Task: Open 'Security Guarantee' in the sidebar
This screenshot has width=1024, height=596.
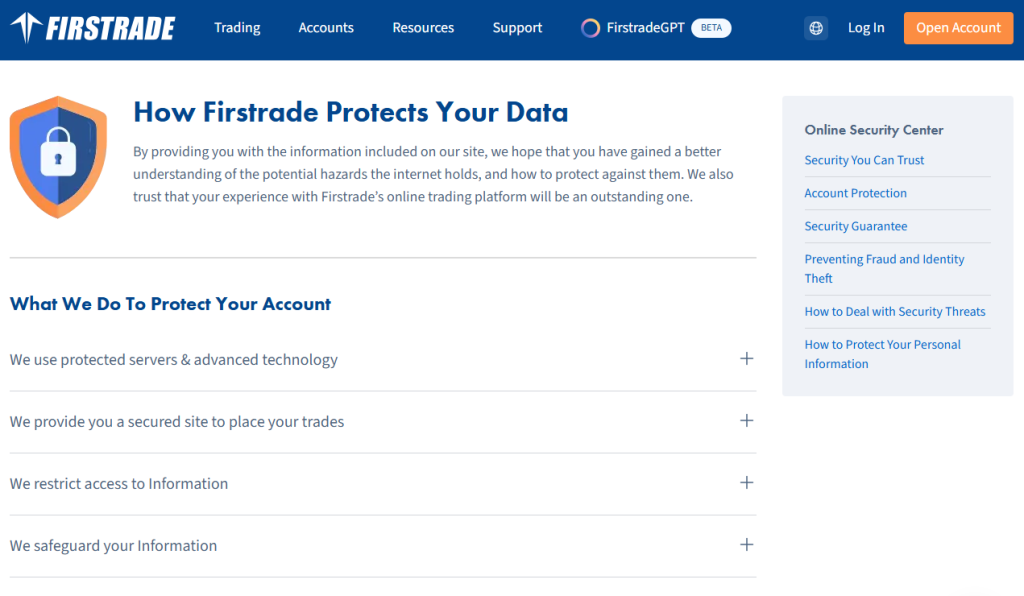Action: coord(856,226)
